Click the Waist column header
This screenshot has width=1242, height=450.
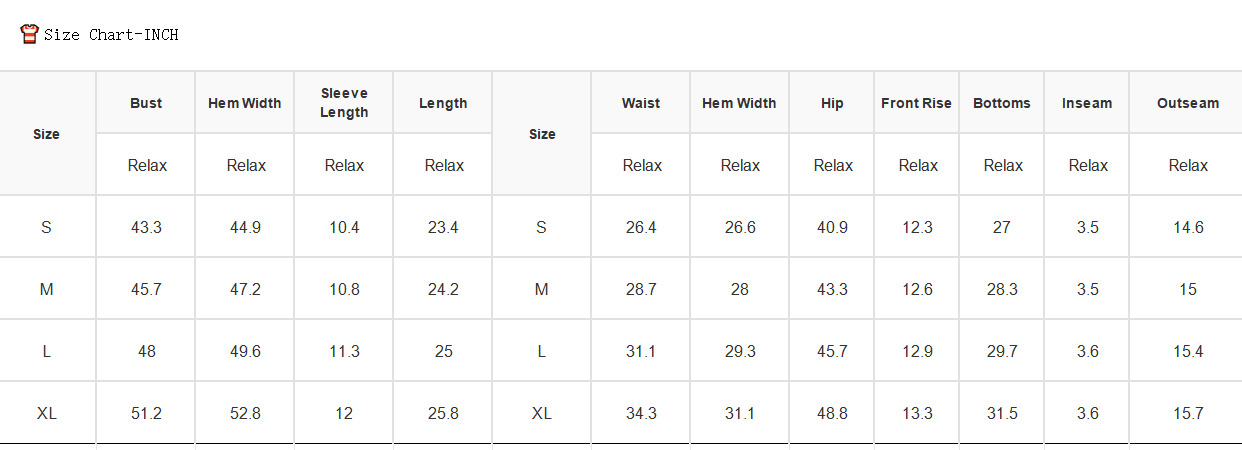pos(641,103)
